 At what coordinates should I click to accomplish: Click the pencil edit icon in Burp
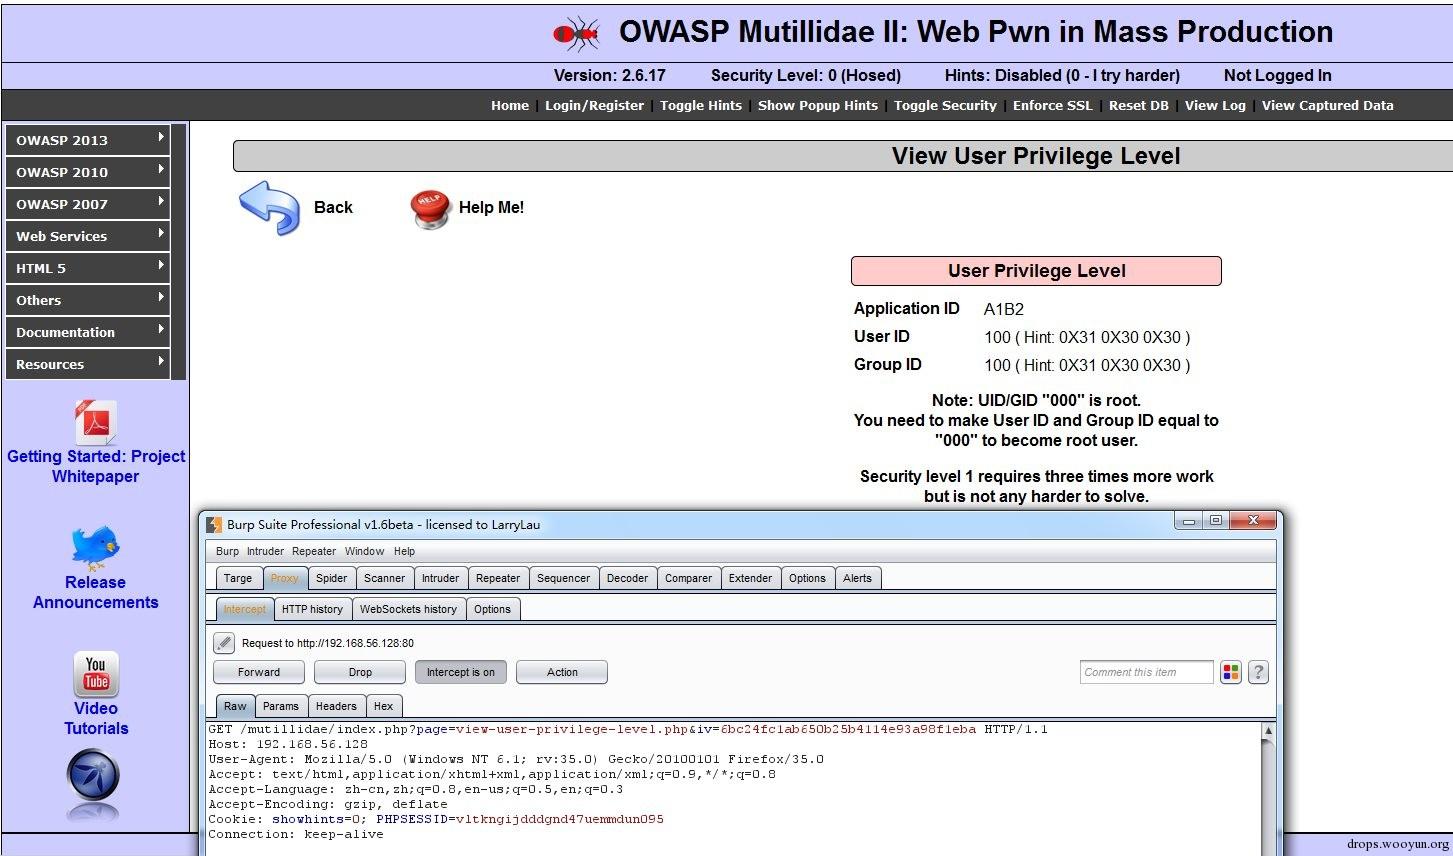(224, 643)
